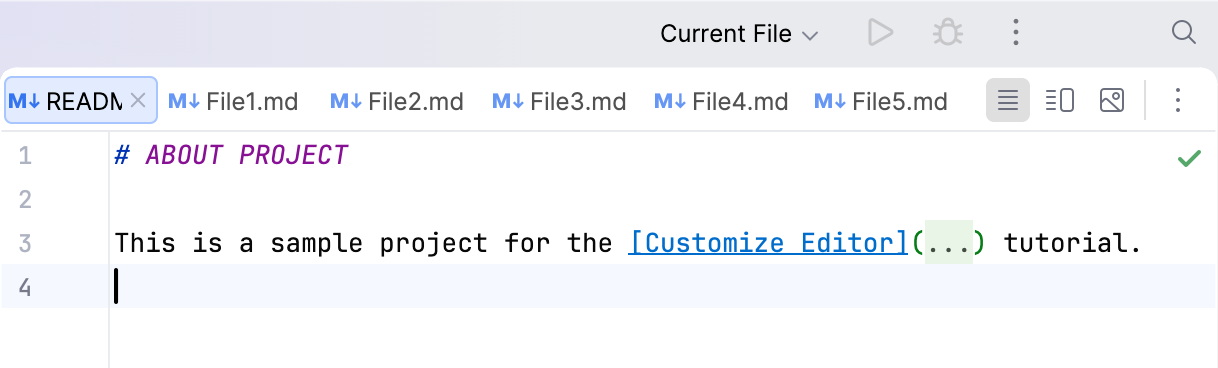Switch to Editor-only view mode
The image size is (1218, 368).
click(x=1008, y=100)
